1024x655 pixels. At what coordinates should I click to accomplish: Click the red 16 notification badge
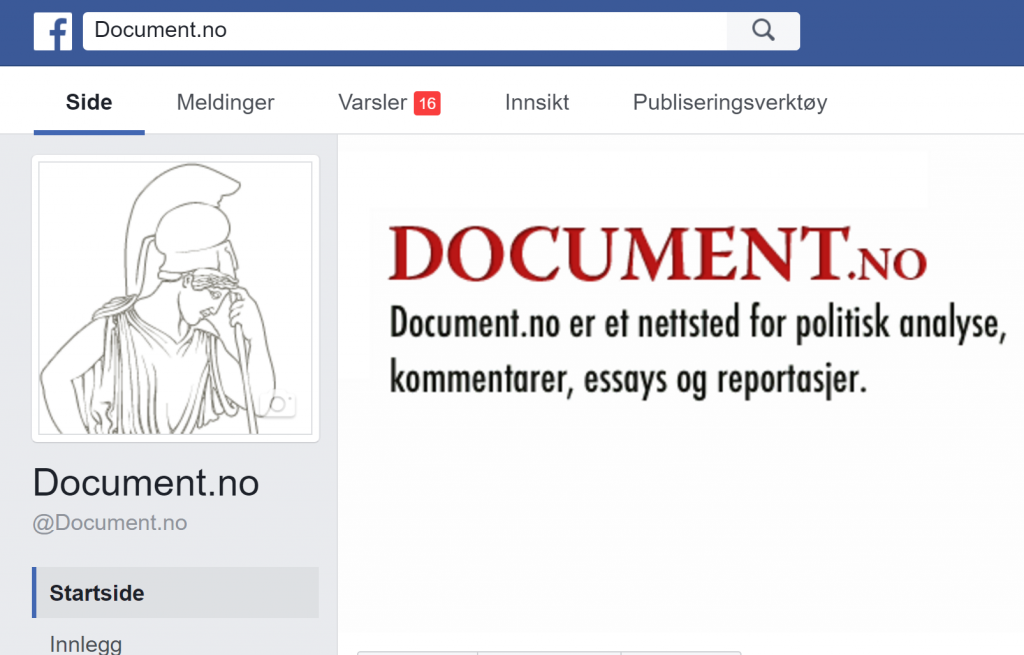pyautogui.click(x=427, y=103)
